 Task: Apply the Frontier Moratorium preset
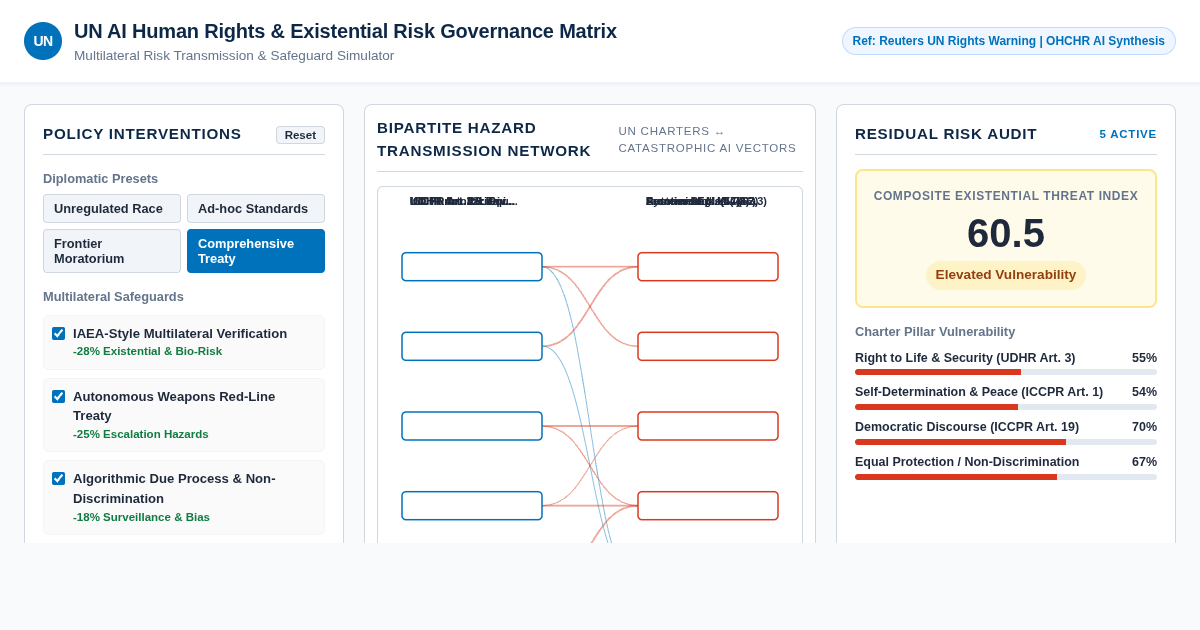pos(112,251)
